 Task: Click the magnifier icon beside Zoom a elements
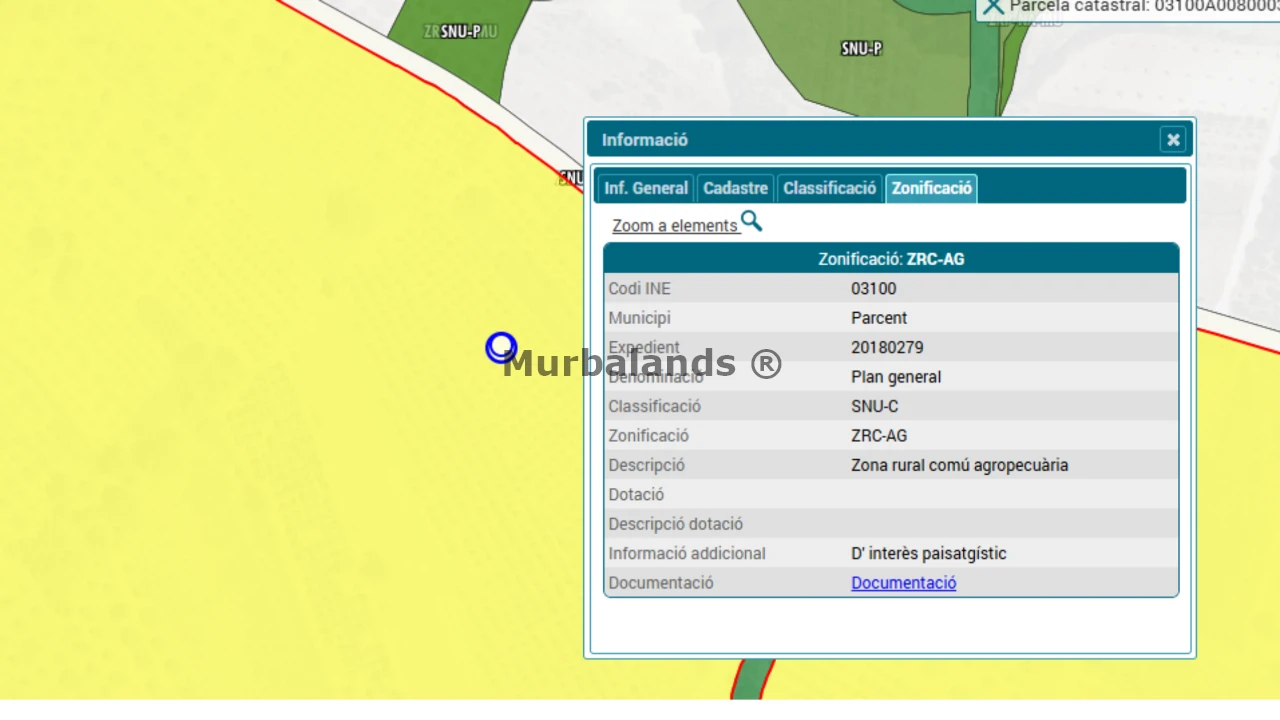(751, 221)
